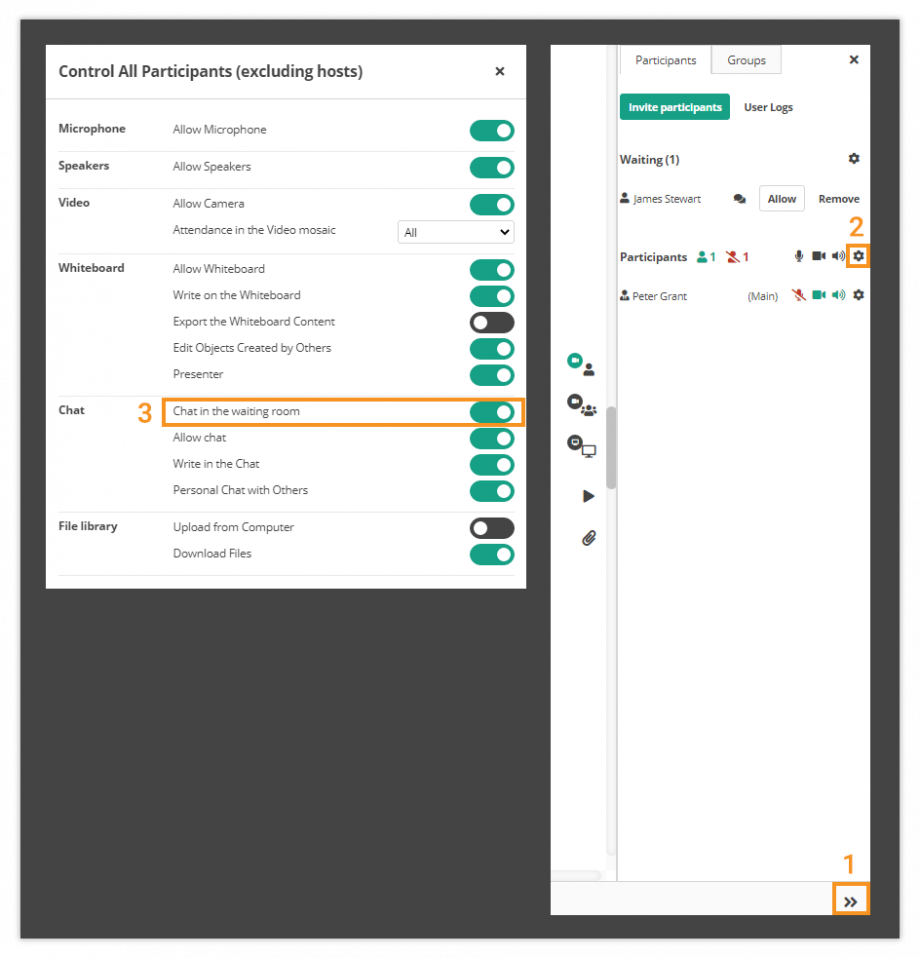This screenshot has width=920, height=958.
Task: Open the attachments paperclip icon
Action: (x=589, y=537)
